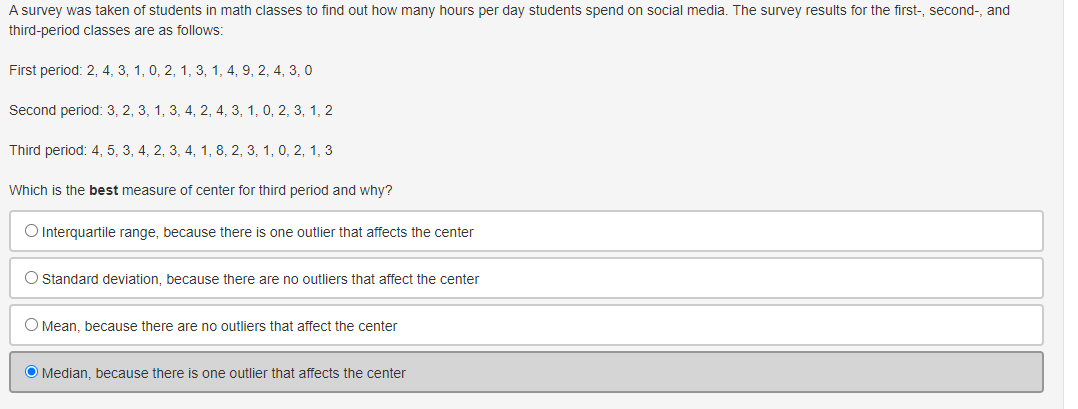1078x409 pixels.
Task: Click the Standard deviation answer text
Action: click(x=261, y=279)
